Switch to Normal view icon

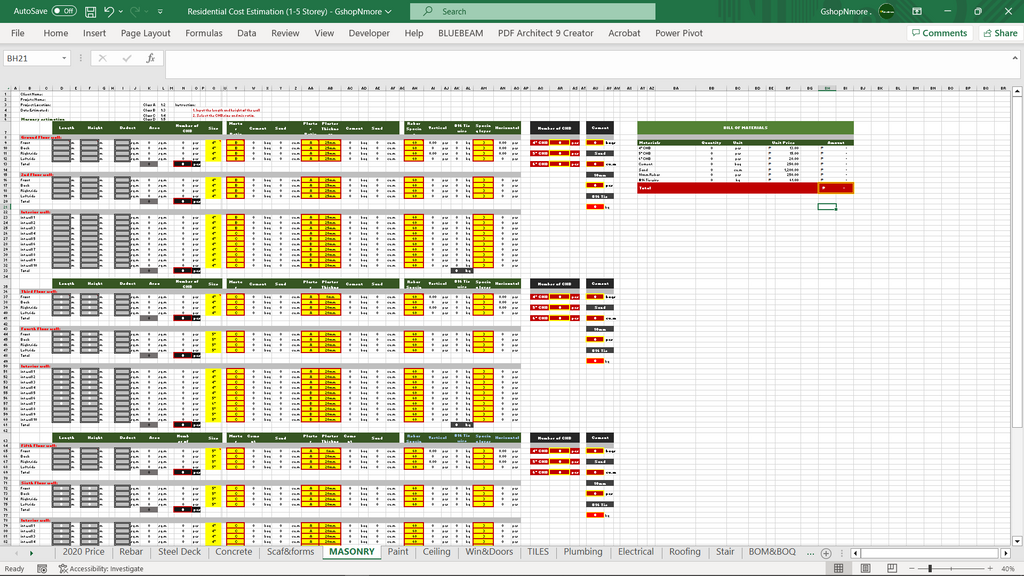839,569
